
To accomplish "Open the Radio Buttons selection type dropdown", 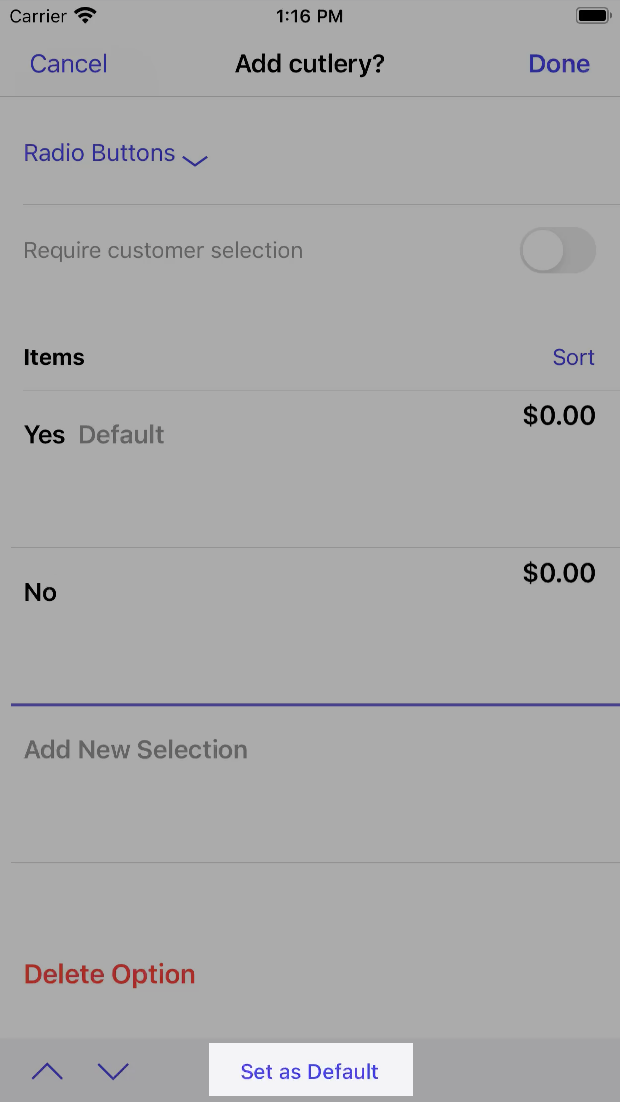I will [99, 153].
